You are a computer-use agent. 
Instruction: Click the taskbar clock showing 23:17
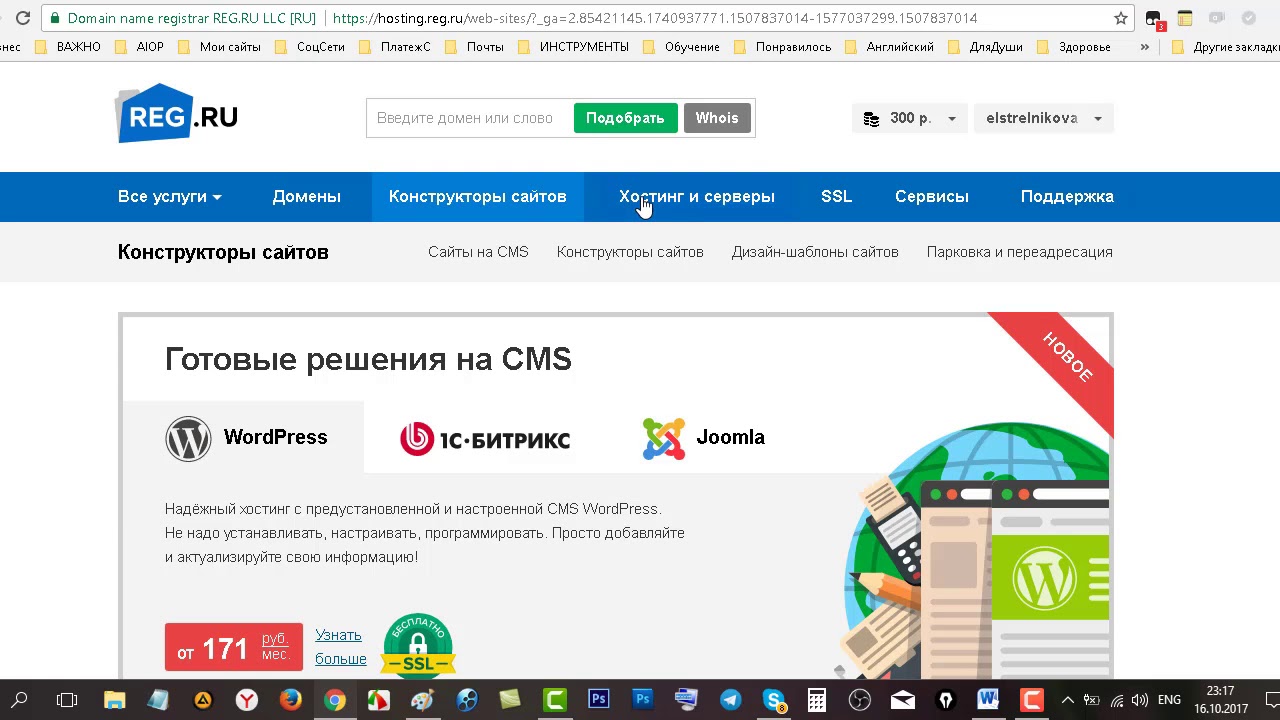click(x=1221, y=700)
